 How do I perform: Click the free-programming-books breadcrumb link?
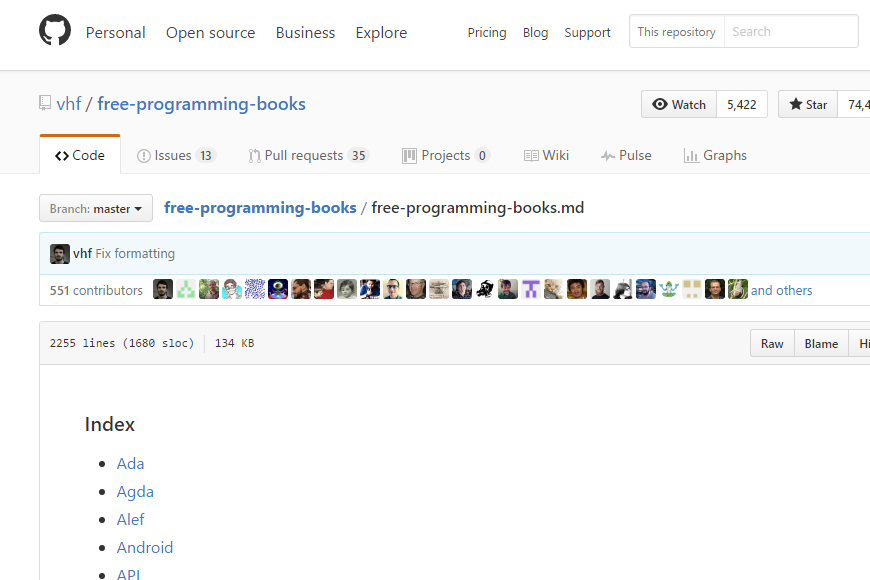pyautogui.click(x=260, y=208)
